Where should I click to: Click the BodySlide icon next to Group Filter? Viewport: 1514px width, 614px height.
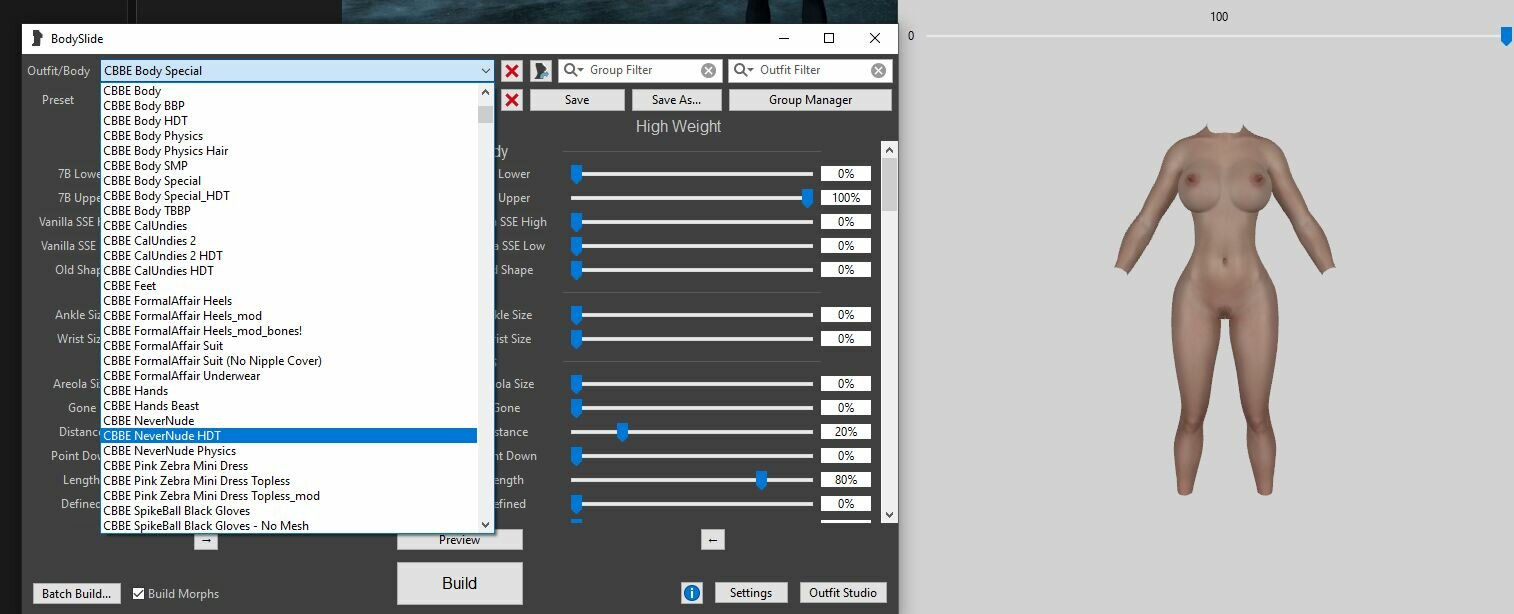tap(541, 70)
